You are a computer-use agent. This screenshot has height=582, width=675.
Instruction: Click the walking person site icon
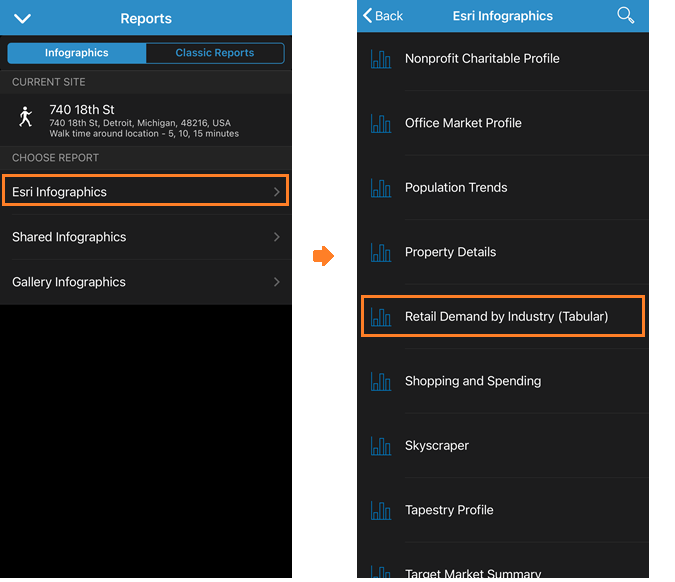[x=26, y=117]
